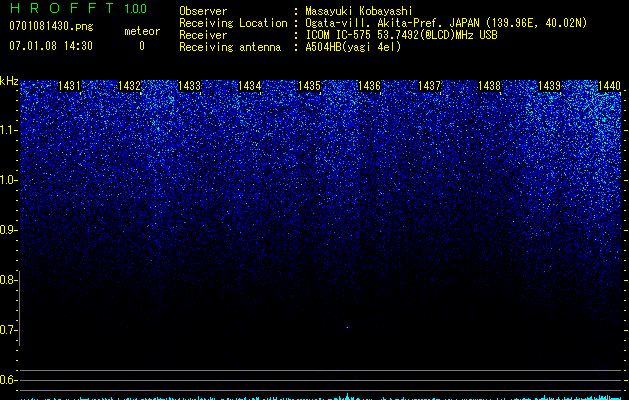Click the HROFFT 1.0.0 title text
The image size is (629, 400).
78,8
